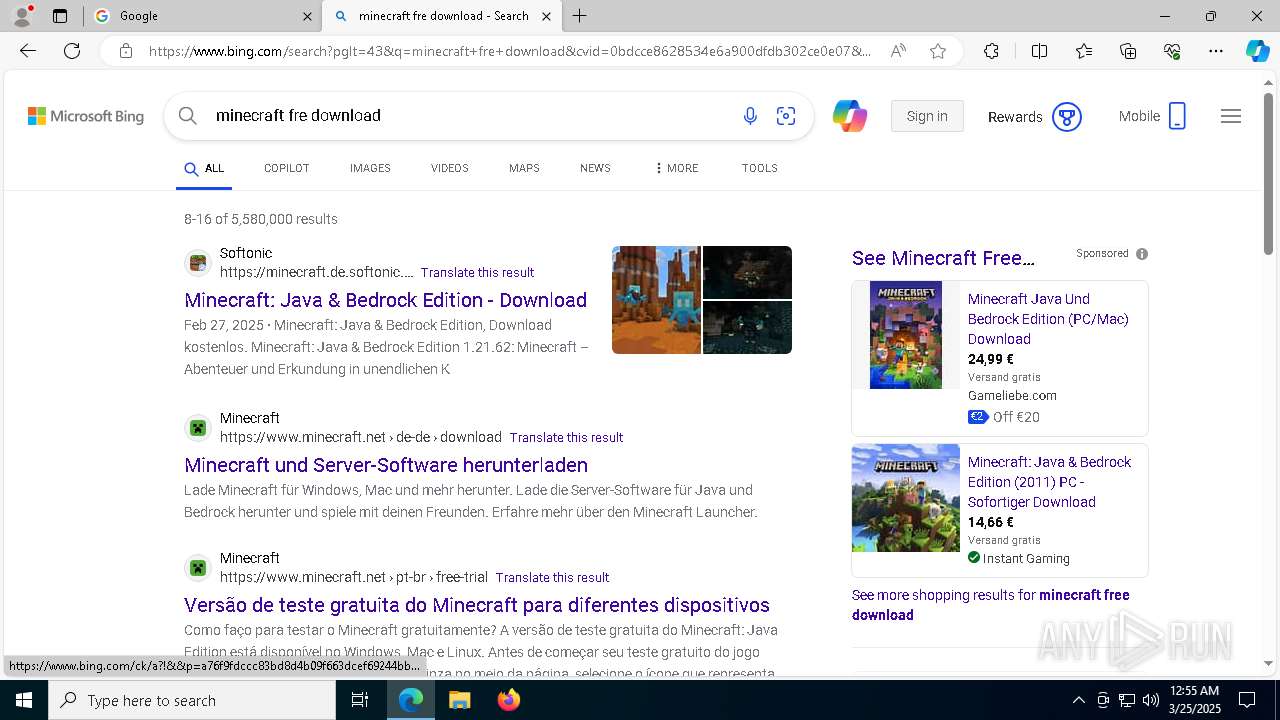Open Browser essentials heart icon

click(x=1172, y=51)
